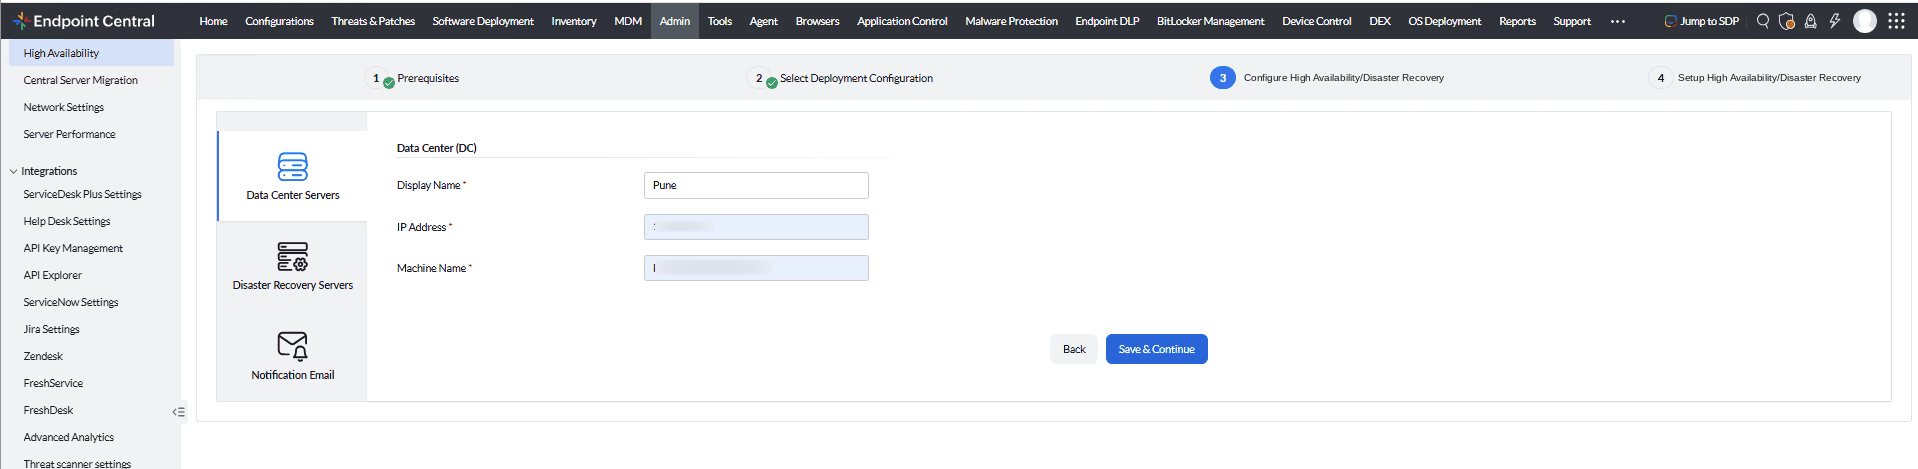Viewport: 1918px width, 469px height.
Task: Open the Inventory tab
Action: click(x=574, y=21)
